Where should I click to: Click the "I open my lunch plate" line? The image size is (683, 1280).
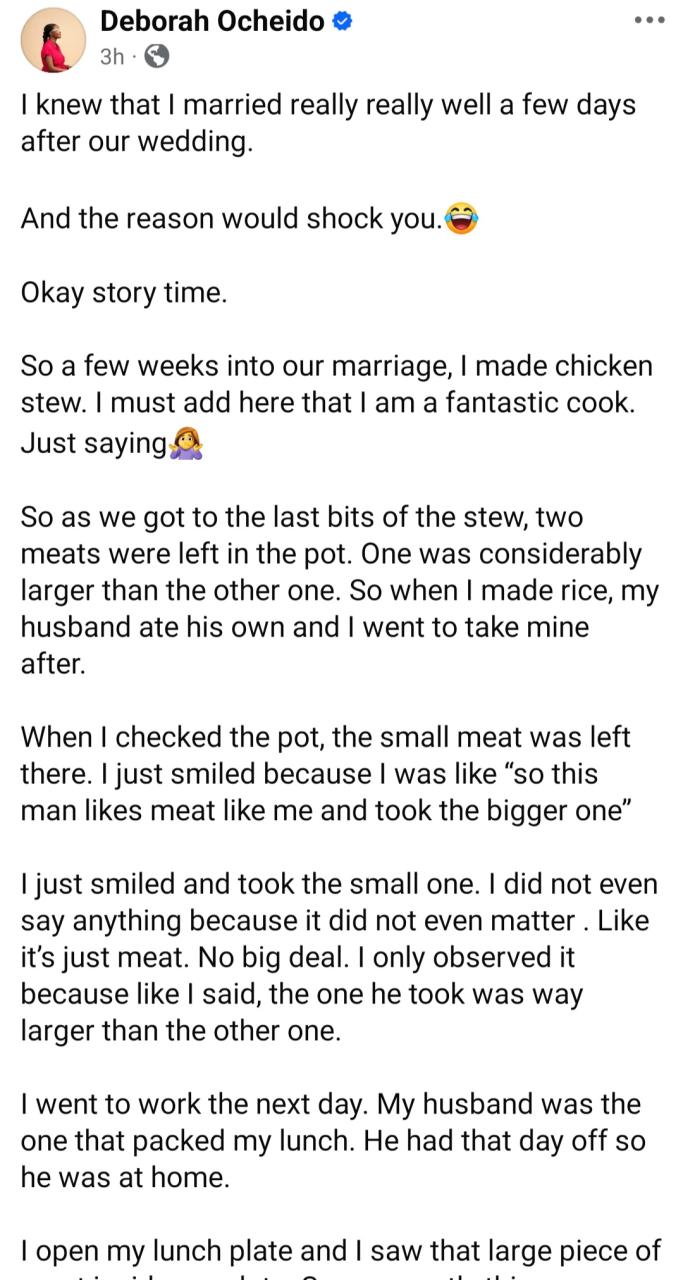pos(340,1250)
